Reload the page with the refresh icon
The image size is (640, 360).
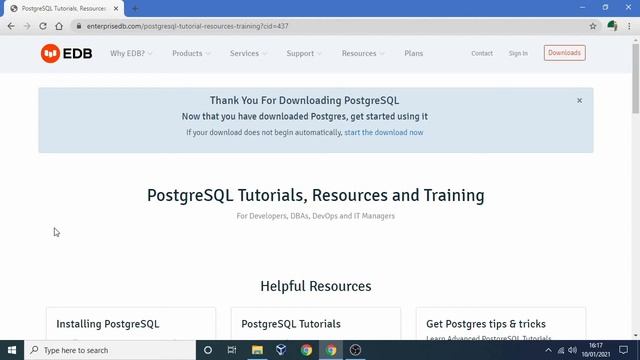(43, 26)
